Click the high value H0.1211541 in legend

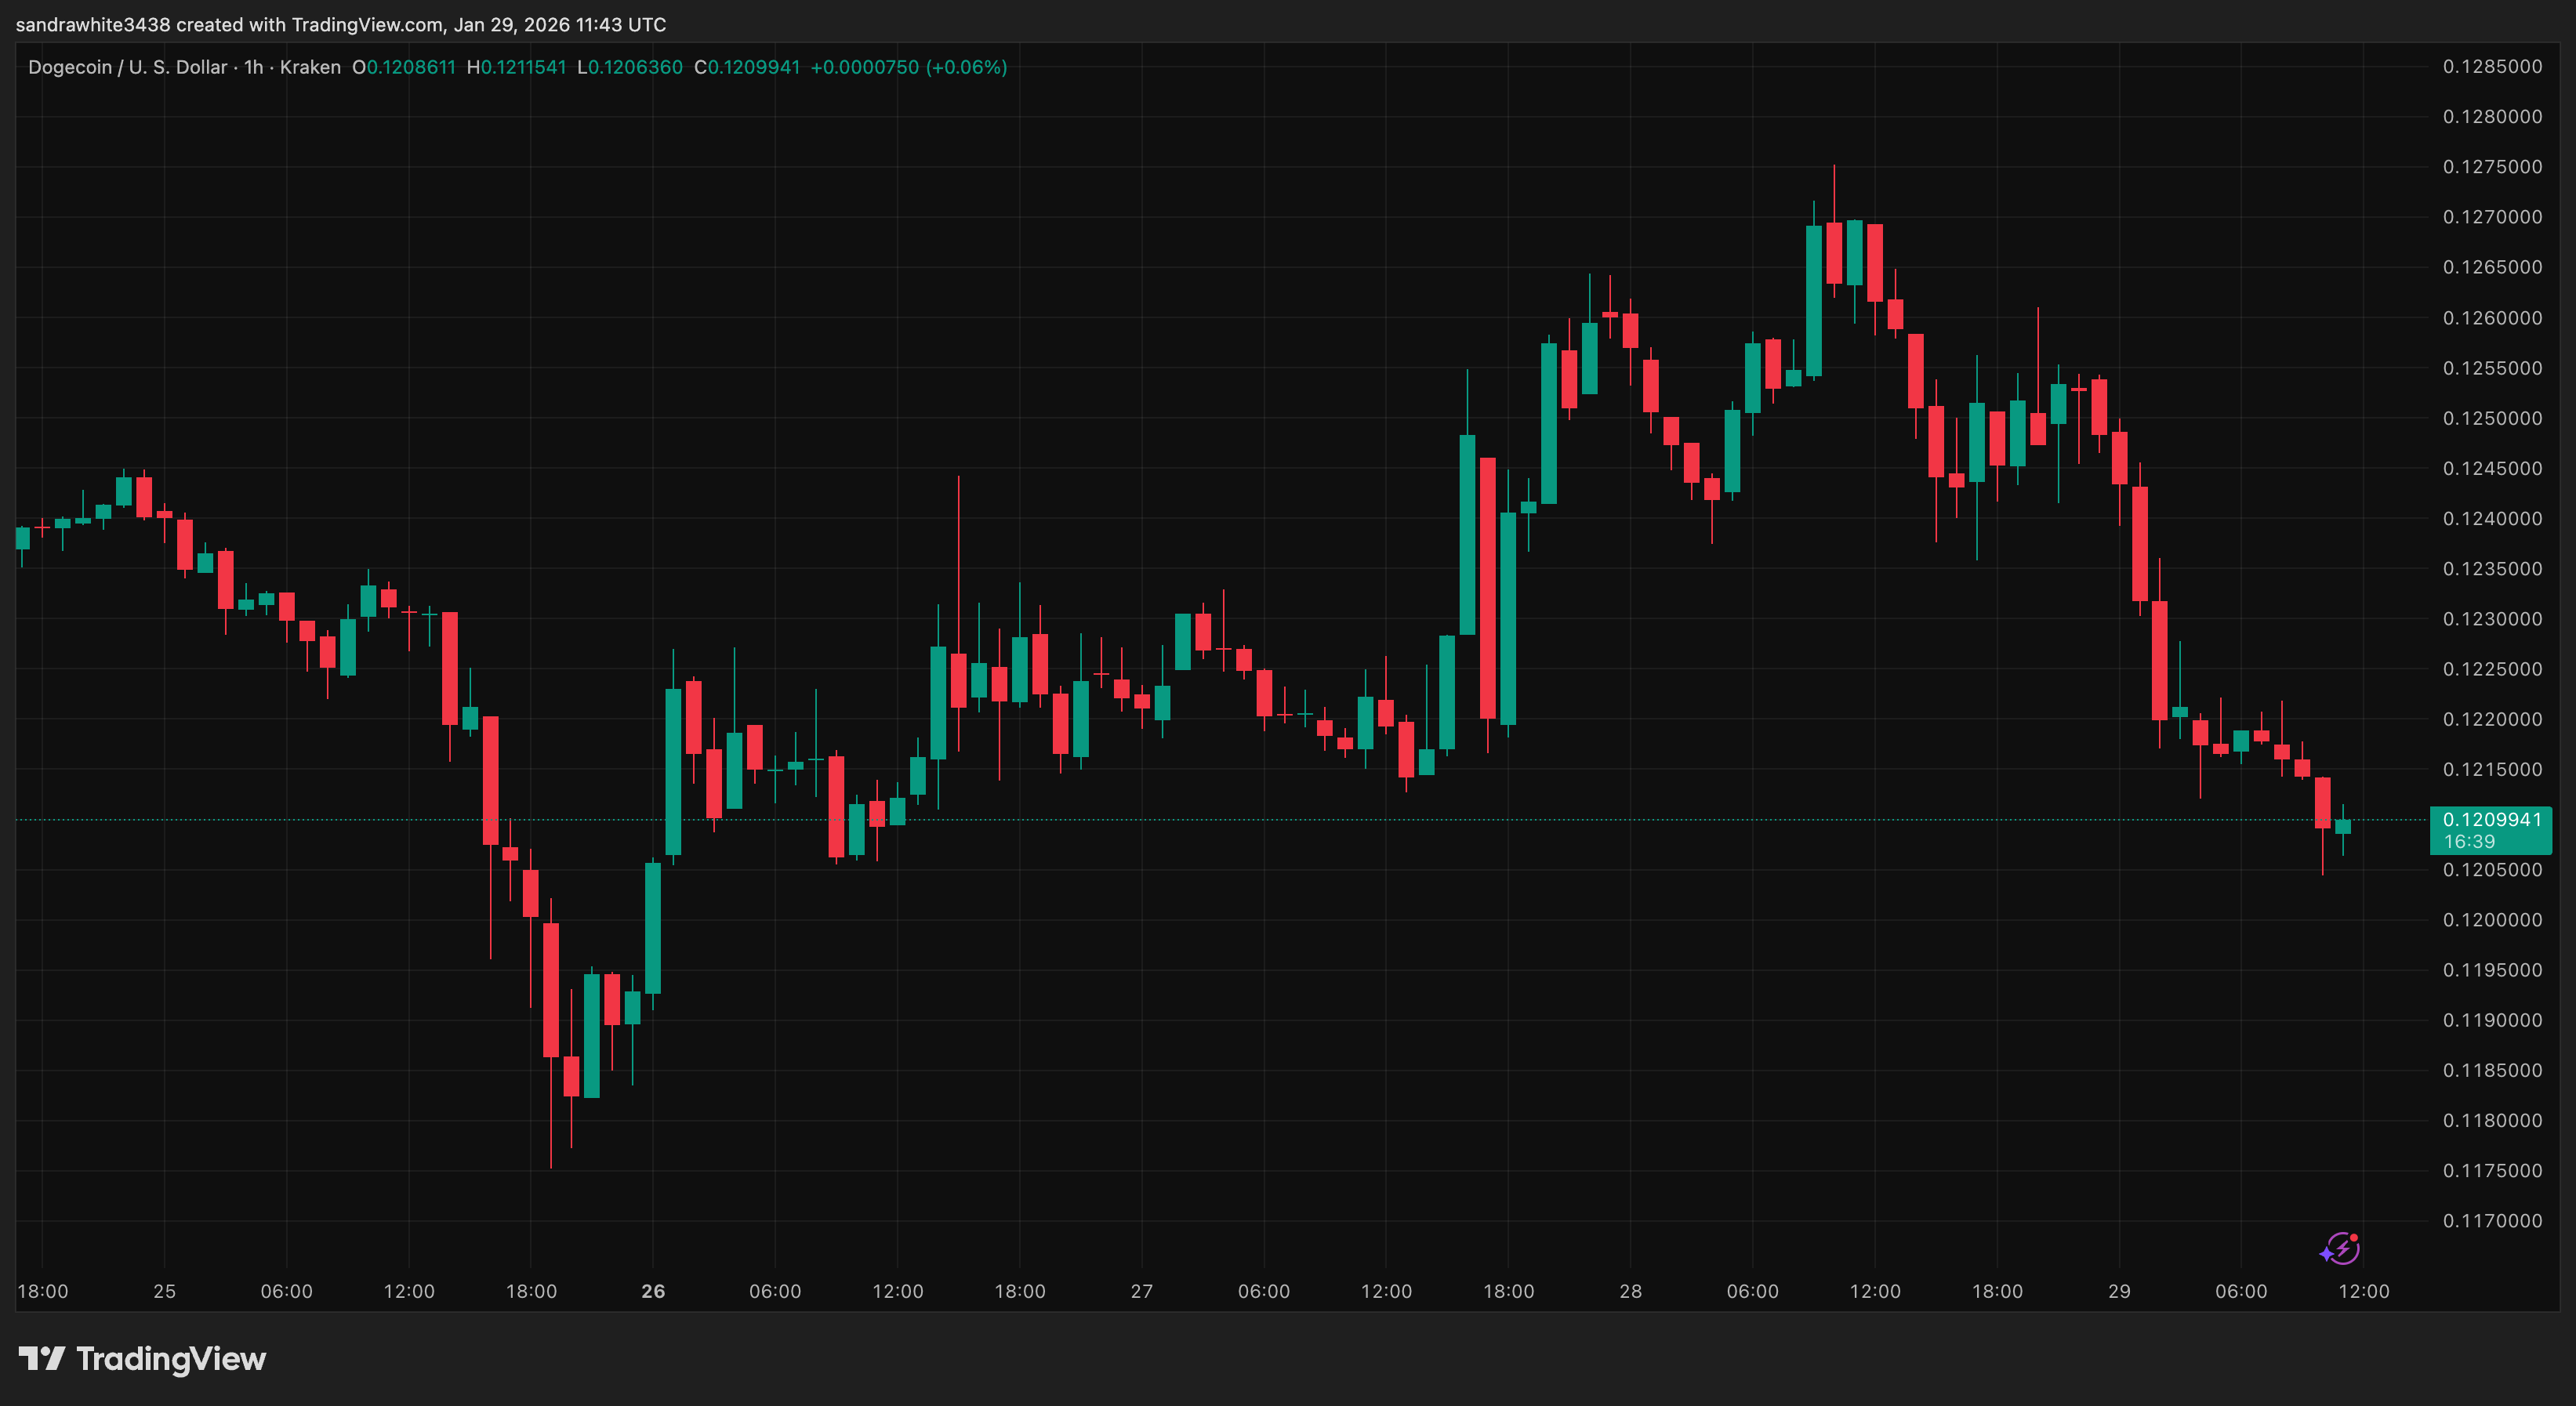(x=517, y=67)
